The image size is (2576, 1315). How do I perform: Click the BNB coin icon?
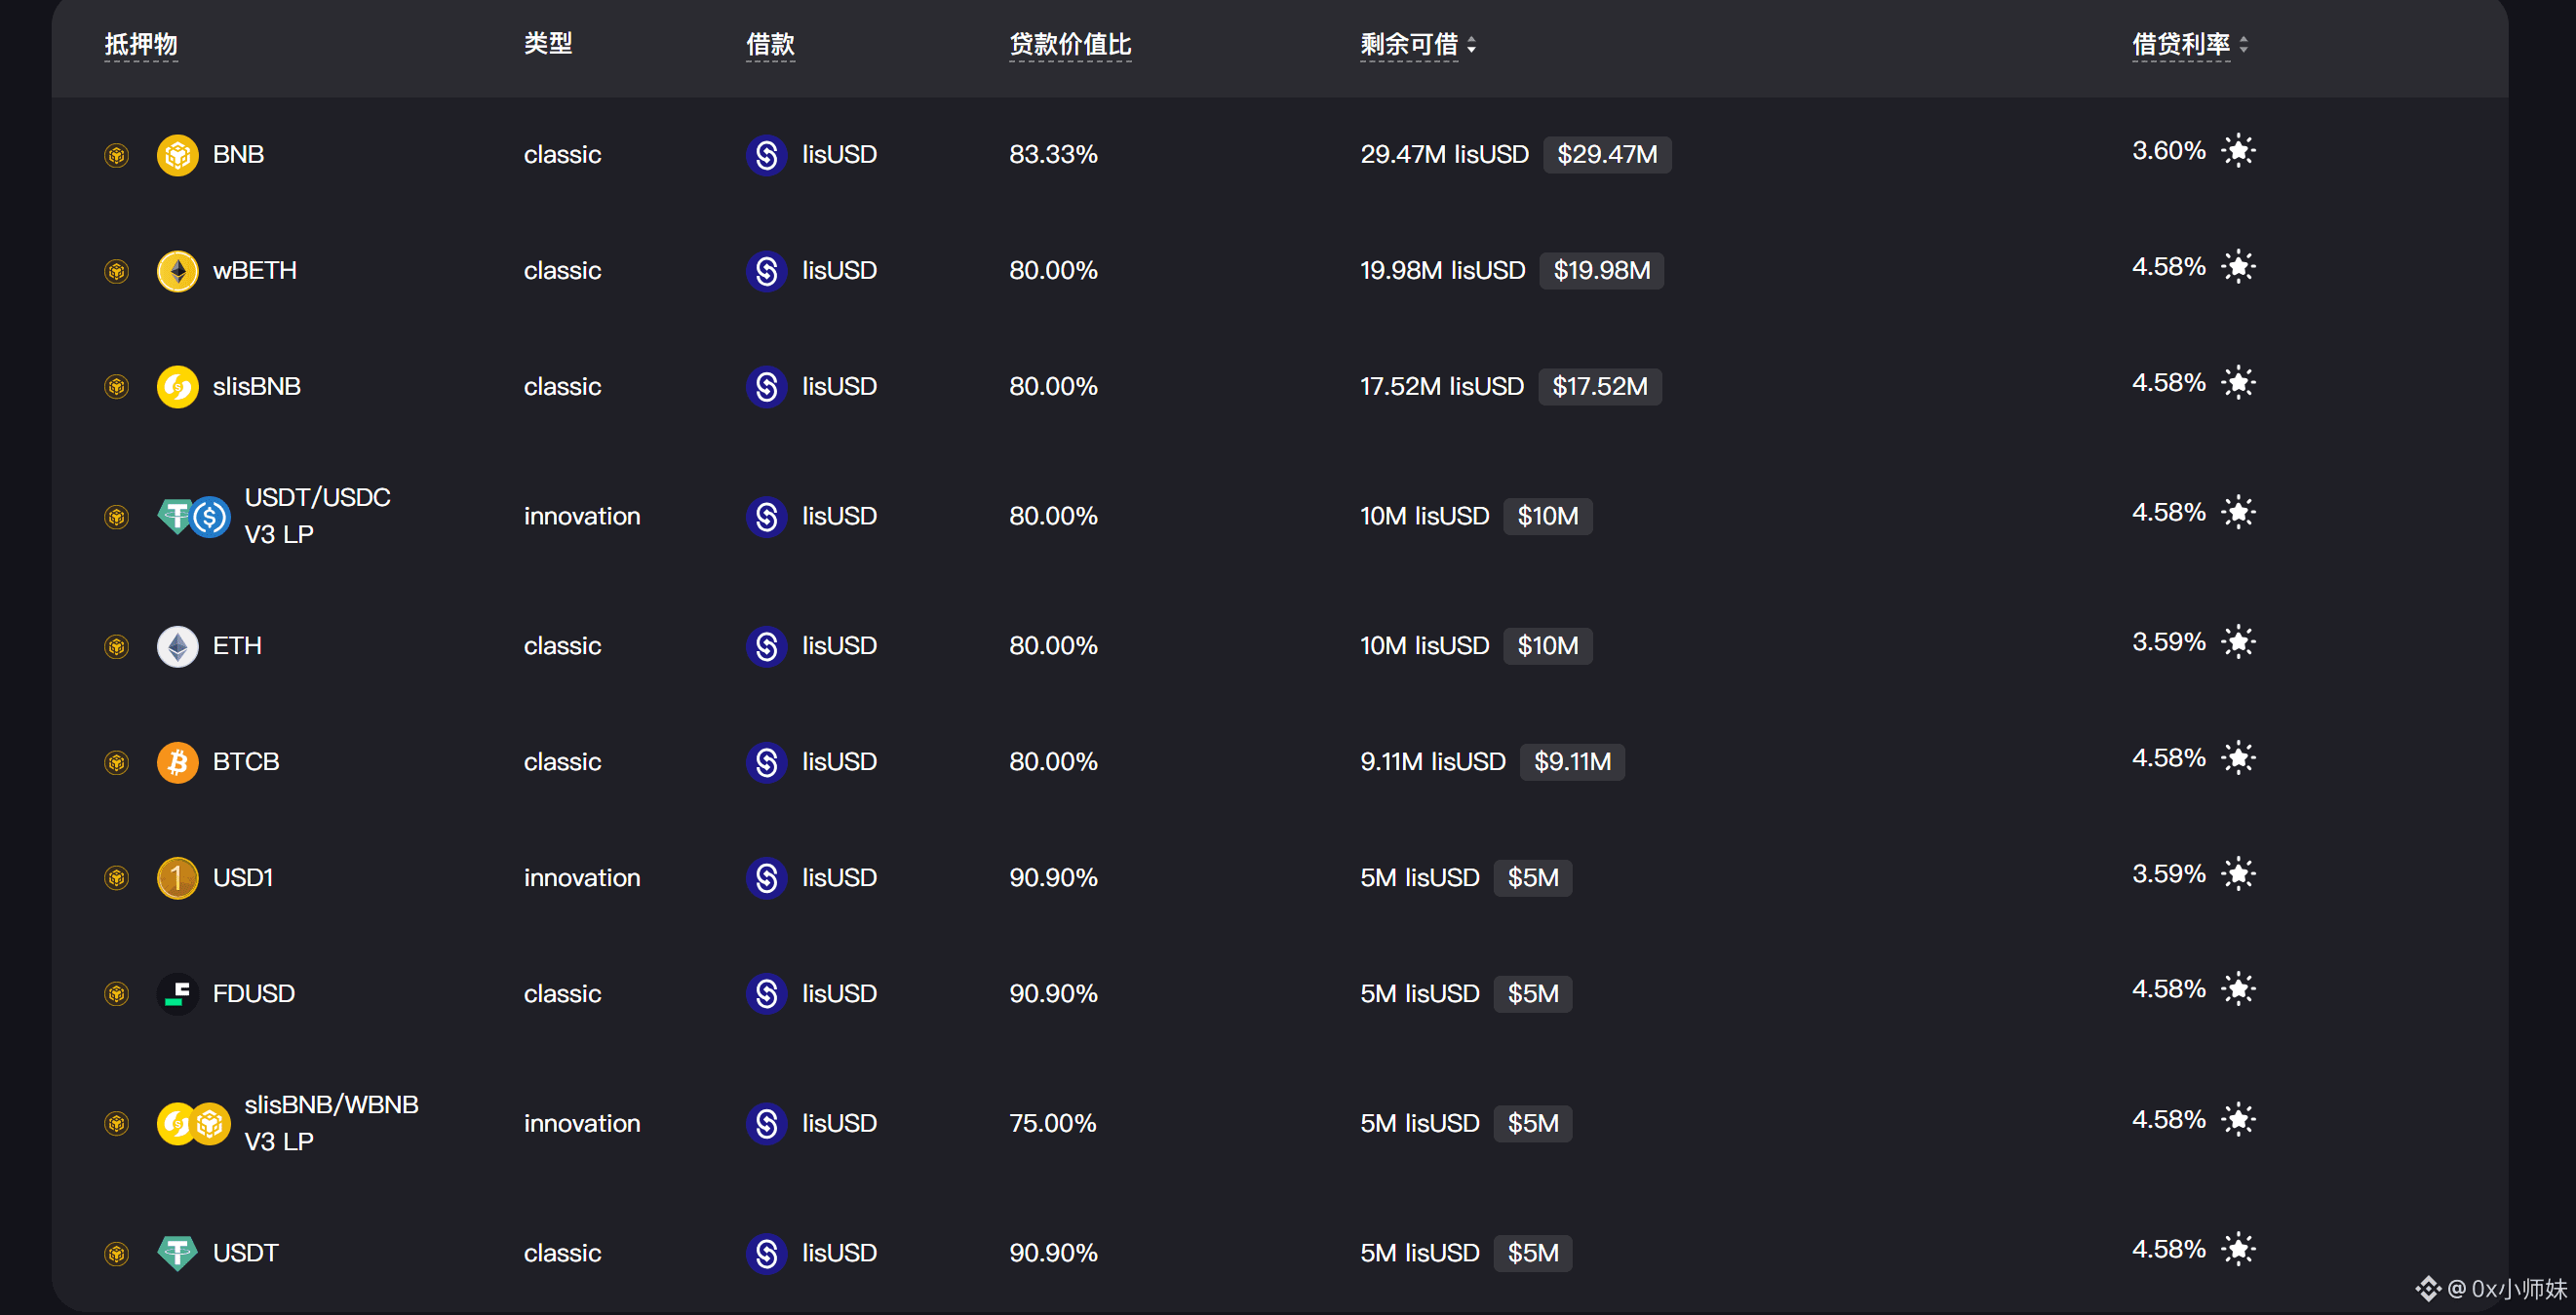(177, 155)
